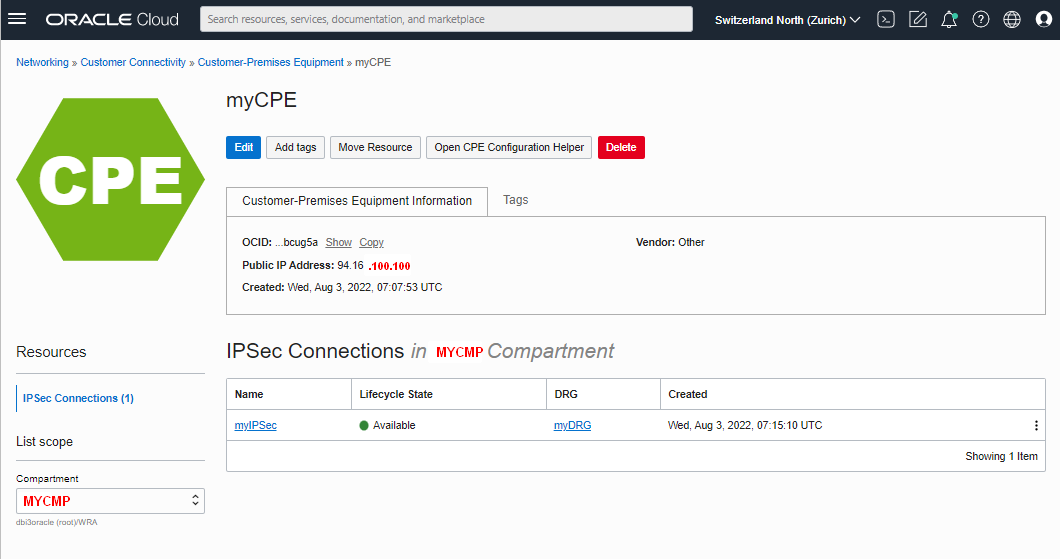Open the myDRG link

[572, 426]
